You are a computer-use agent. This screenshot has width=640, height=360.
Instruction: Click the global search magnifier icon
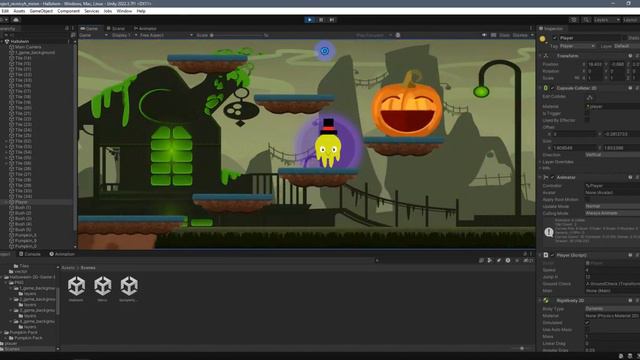click(x=586, y=20)
